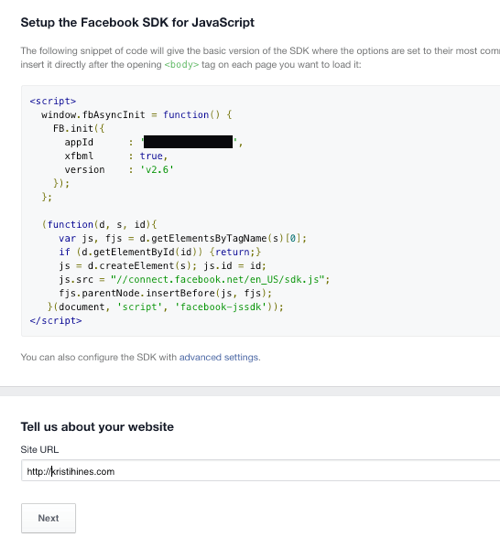Click the version 'v2.6' value
Screen dimensions: 500x538
pyautogui.click(x=157, y=169)
